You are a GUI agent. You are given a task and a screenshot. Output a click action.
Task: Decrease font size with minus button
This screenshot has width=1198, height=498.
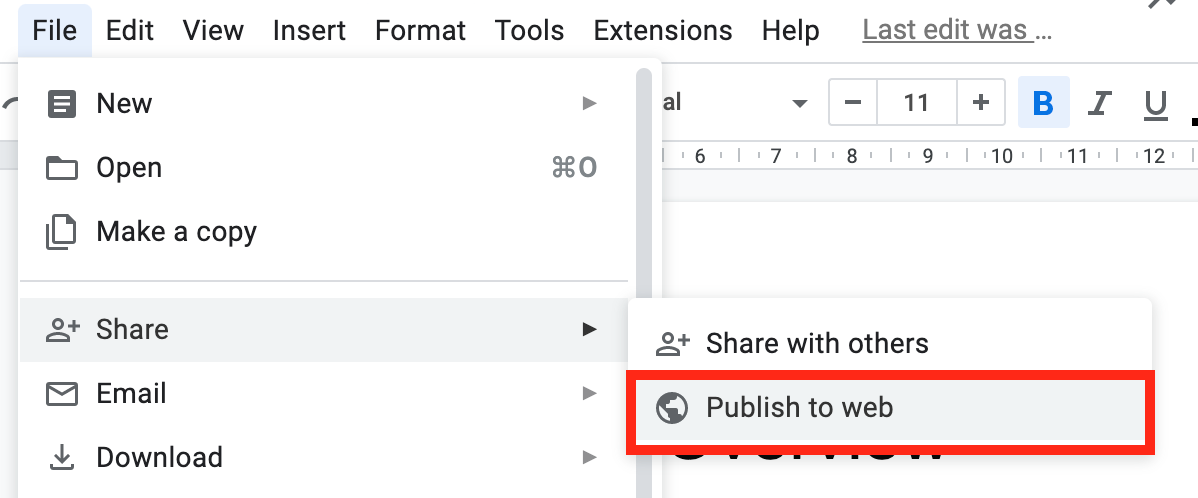[x=853, y=103]
